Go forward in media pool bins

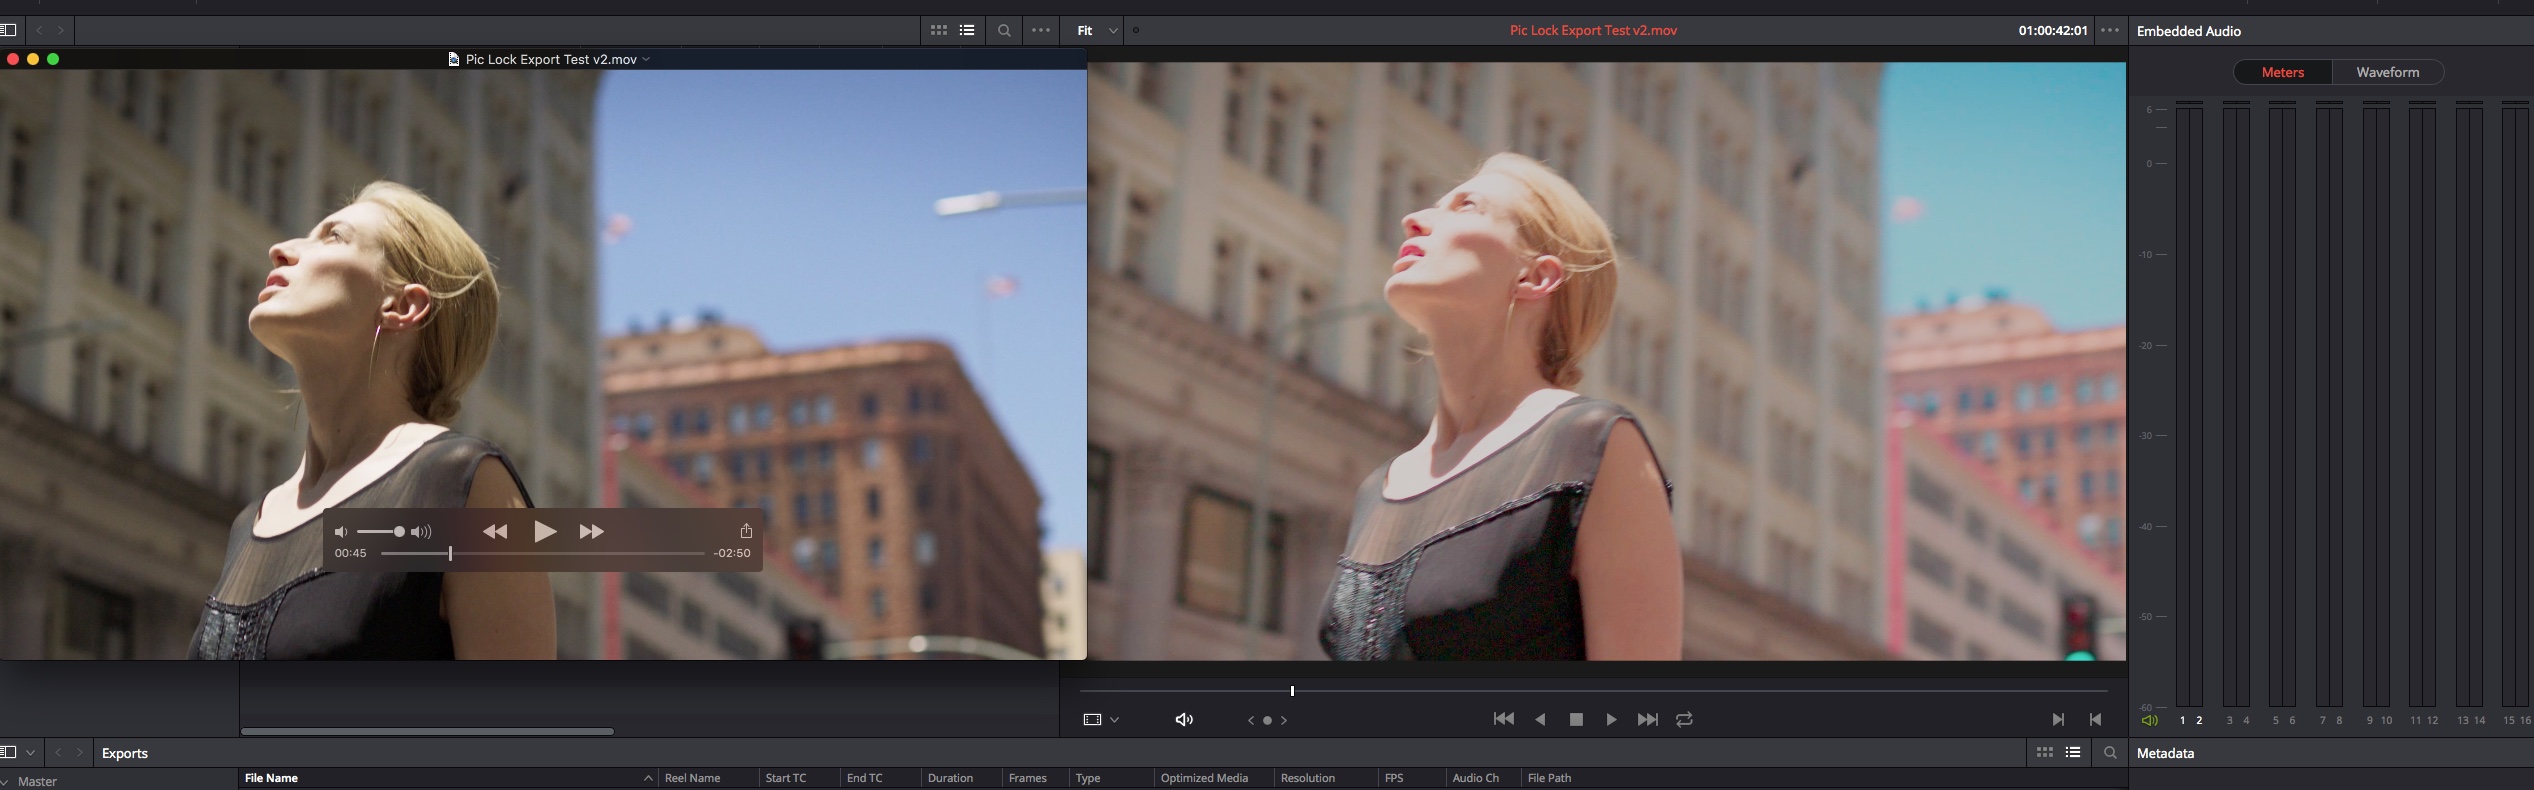click(x=80, y=752)
